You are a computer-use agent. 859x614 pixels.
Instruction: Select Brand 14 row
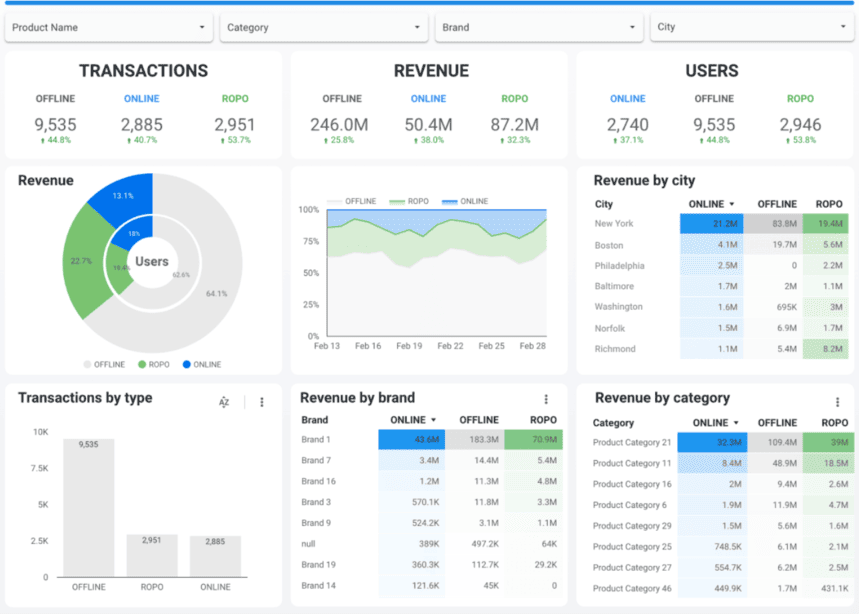(x=431, y=586)
